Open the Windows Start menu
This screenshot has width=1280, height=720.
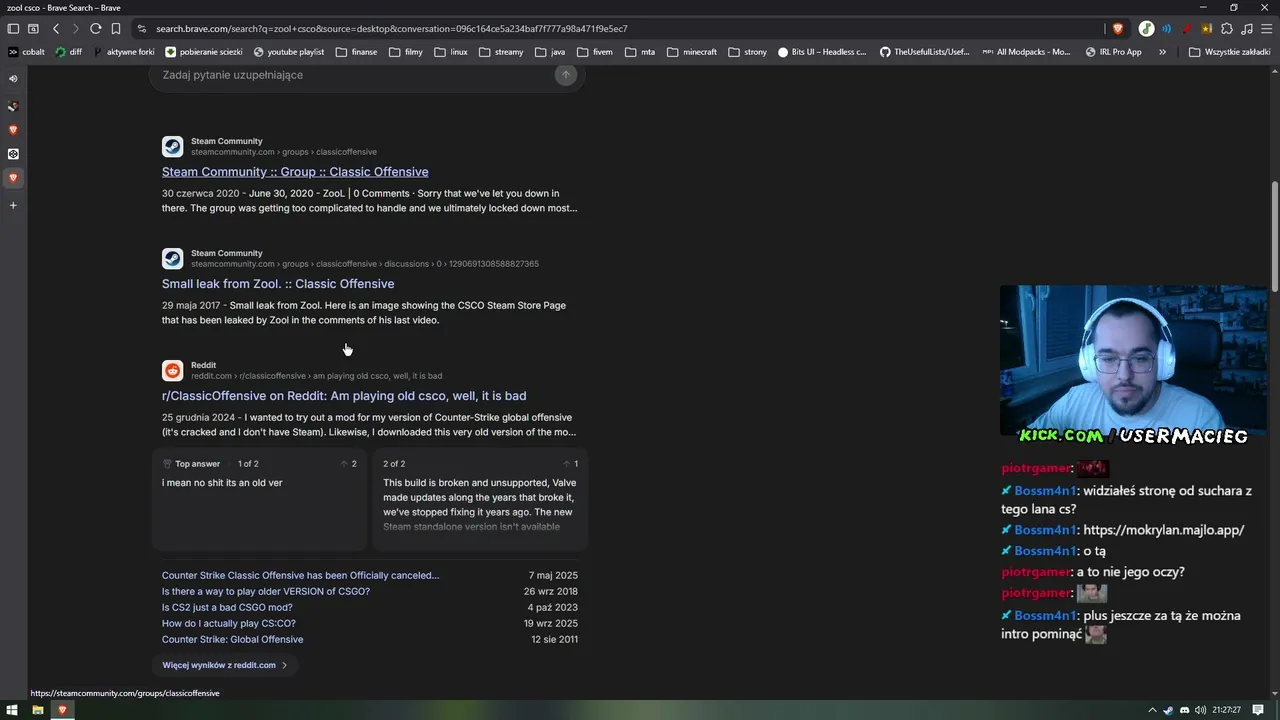(13, 710)
